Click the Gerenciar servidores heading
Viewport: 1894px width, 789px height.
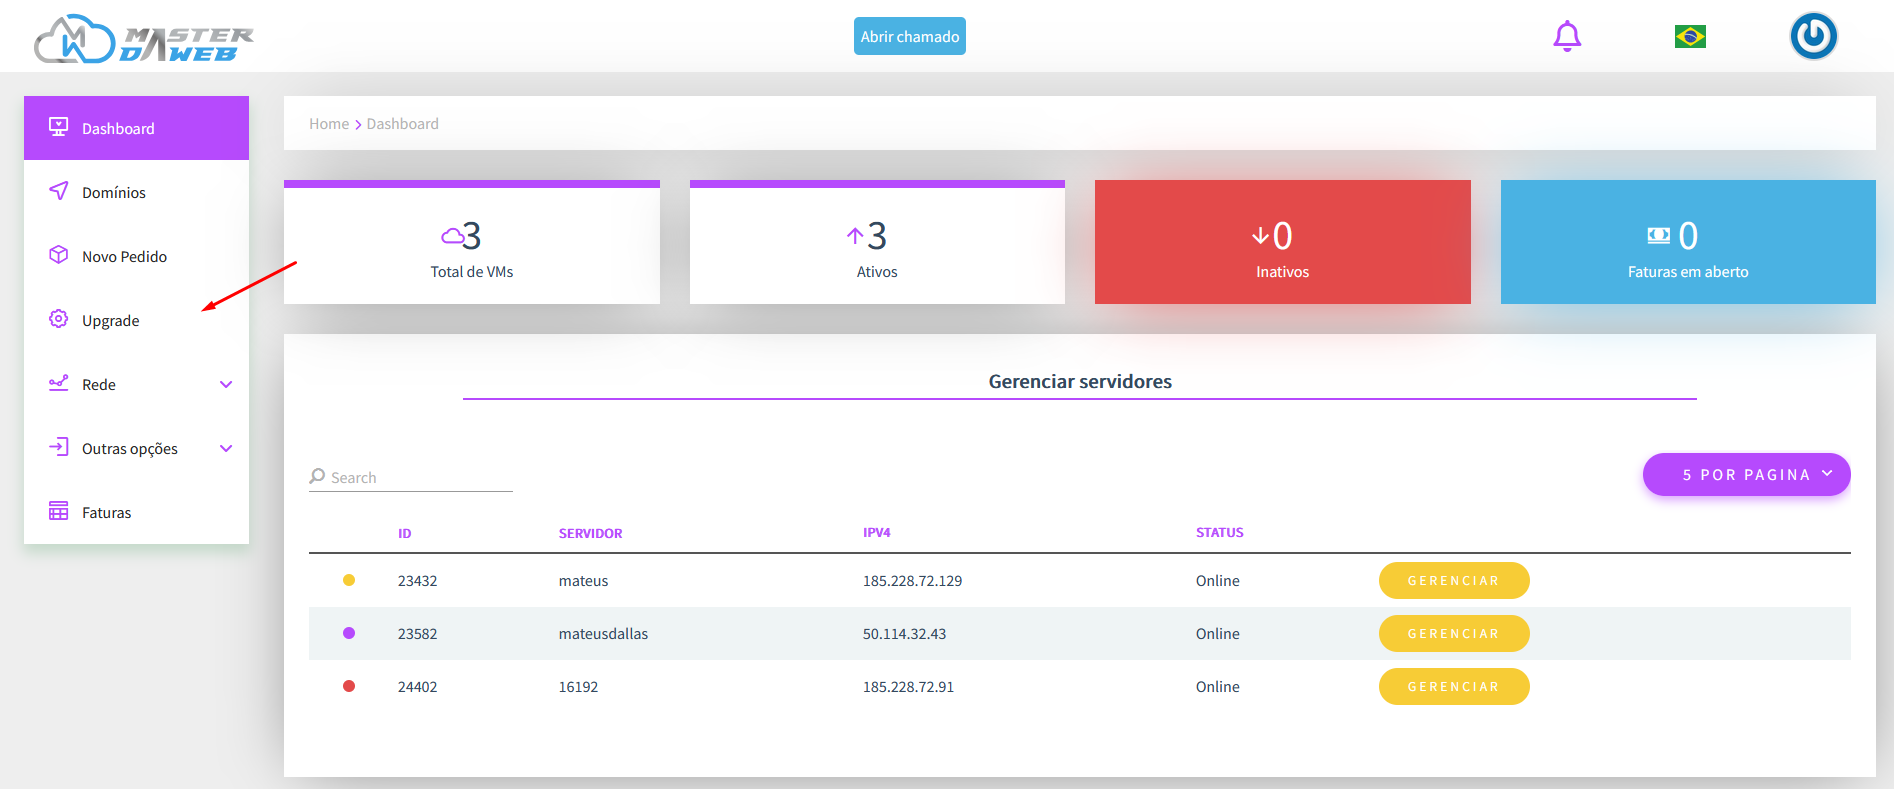click(x=1080, y=381)
